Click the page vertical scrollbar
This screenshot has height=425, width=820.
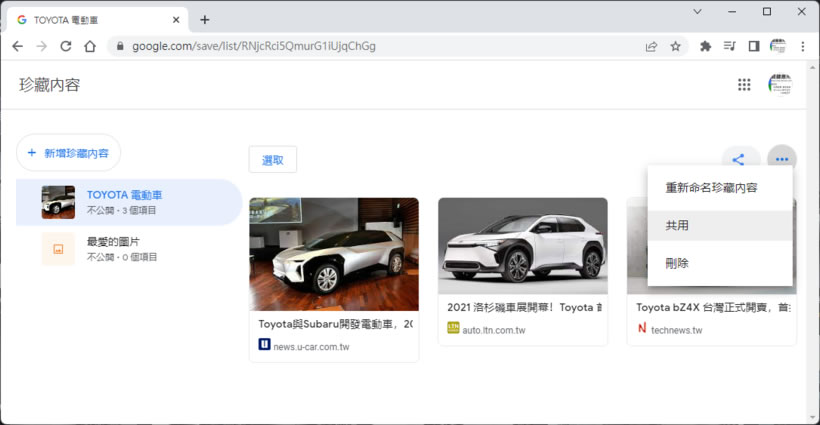[812, 242]
